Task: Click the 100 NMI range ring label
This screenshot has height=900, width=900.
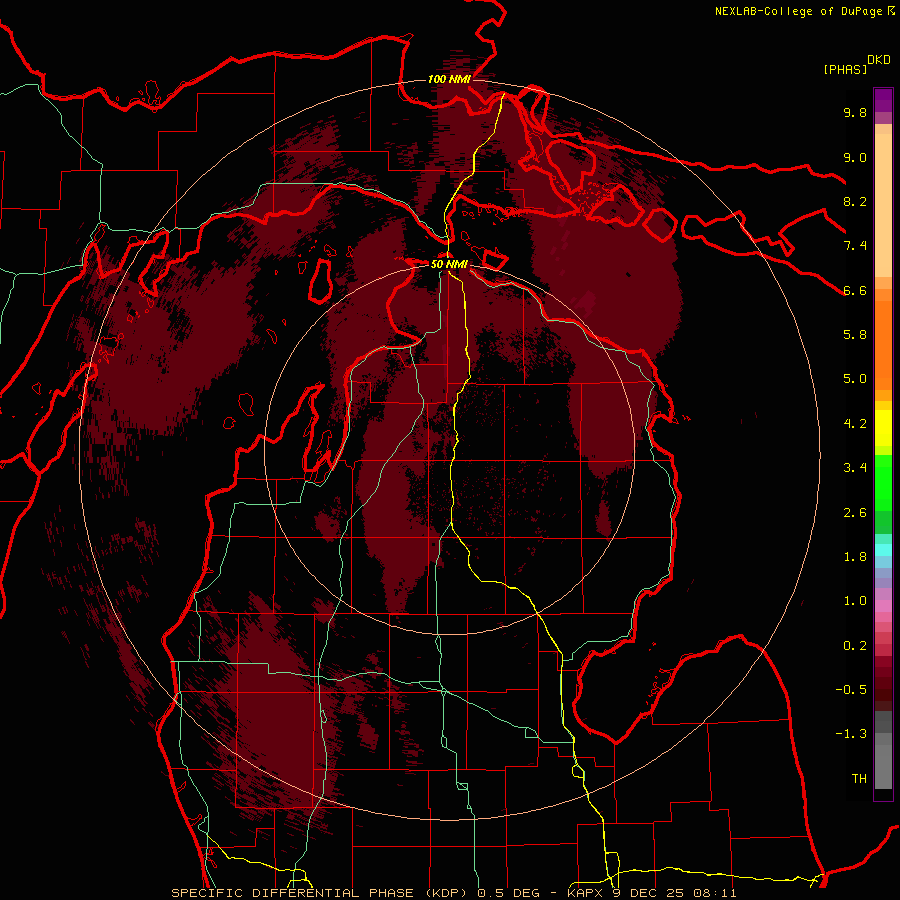Action: pos(449,79)
